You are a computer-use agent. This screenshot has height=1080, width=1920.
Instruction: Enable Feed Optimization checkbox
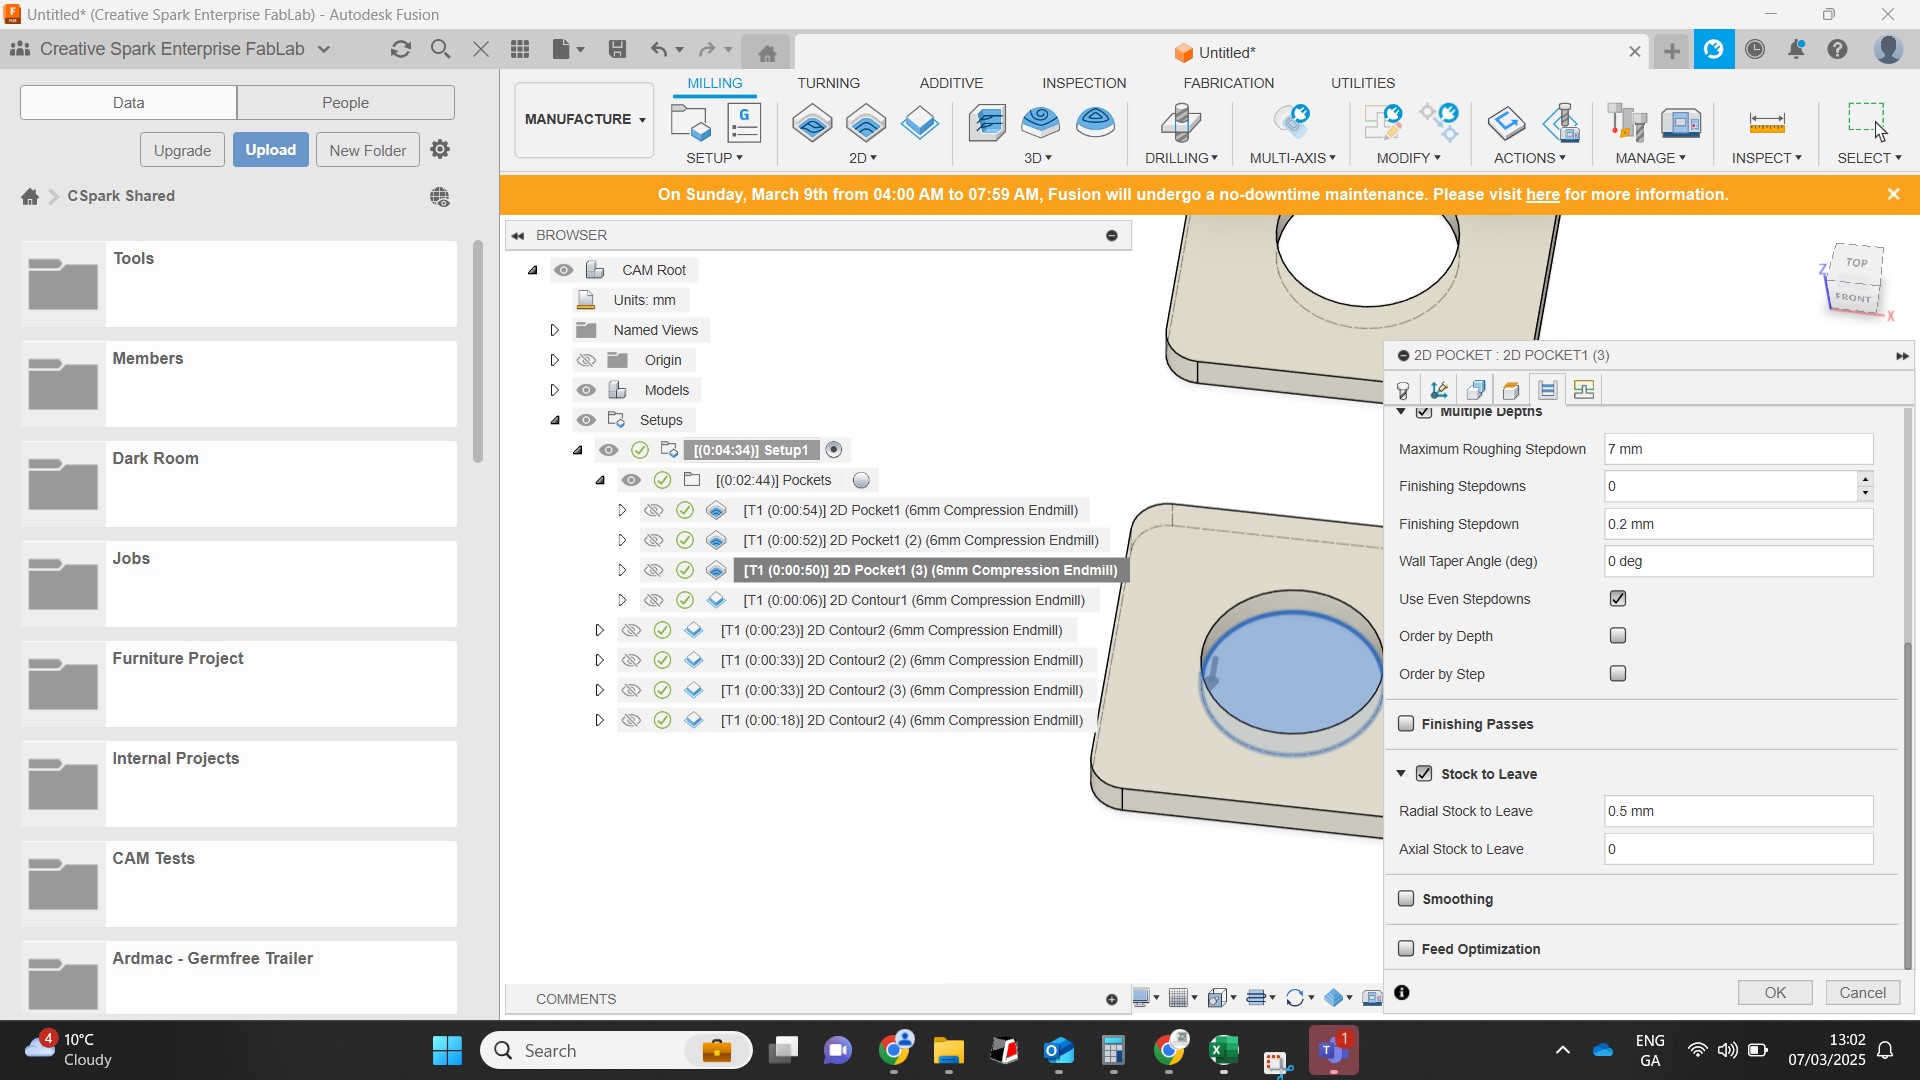click(x=1406, y=948)
